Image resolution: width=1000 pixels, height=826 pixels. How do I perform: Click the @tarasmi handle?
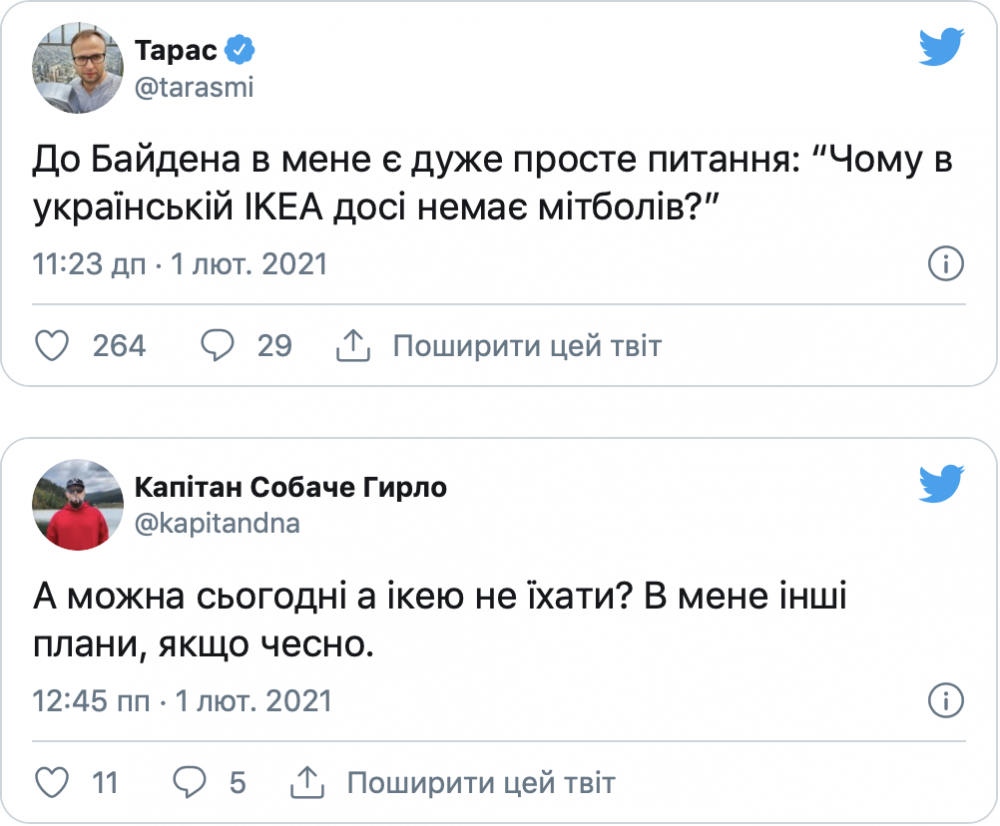pos(194,87)
